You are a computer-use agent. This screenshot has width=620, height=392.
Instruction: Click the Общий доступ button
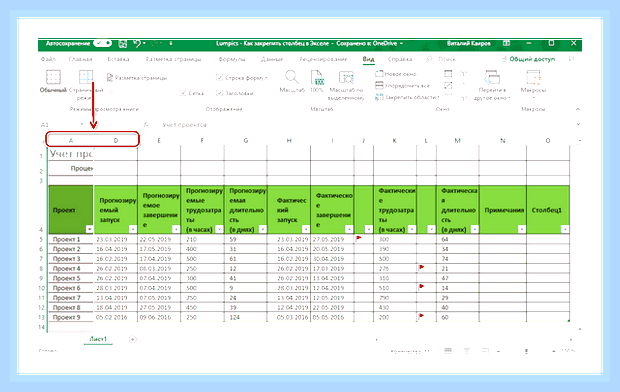coord(528,59)
